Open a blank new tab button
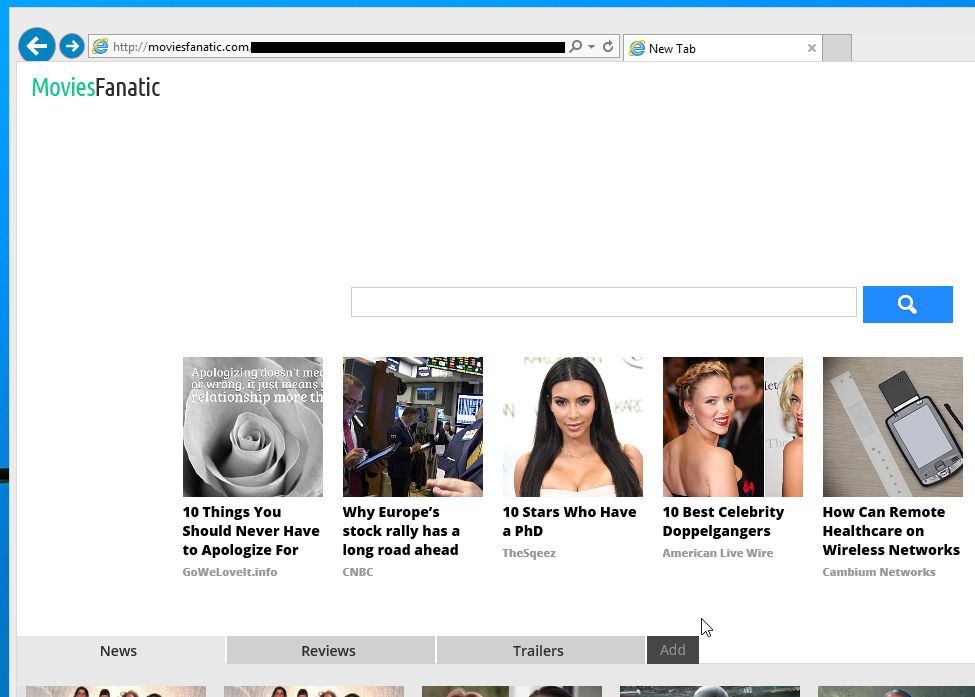The image size is (975, 697). [837, 48]
